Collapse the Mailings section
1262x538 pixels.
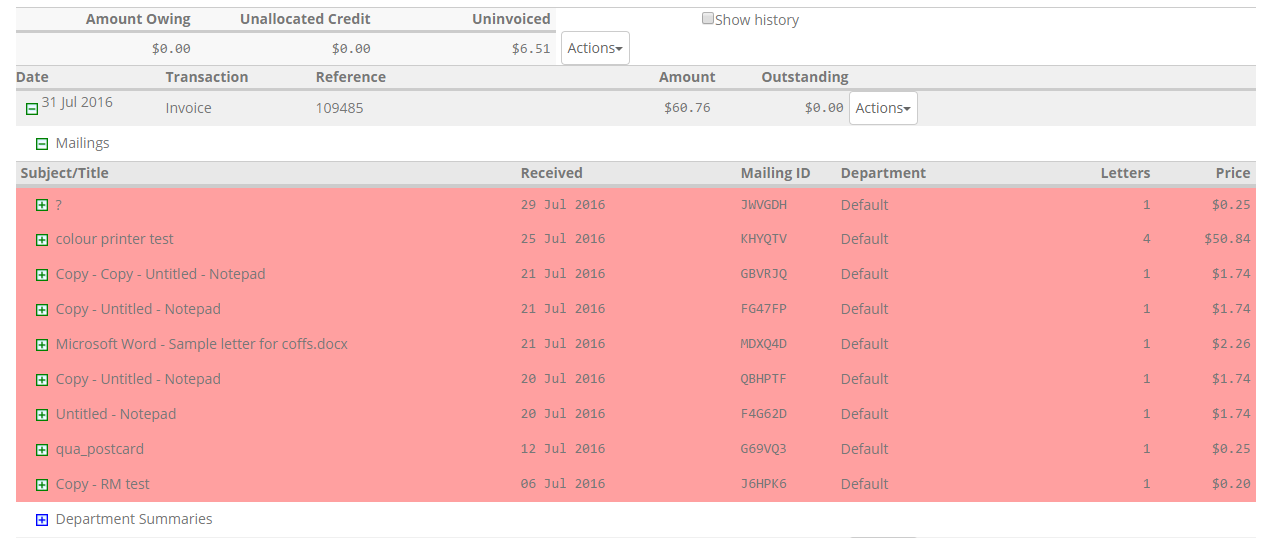pyautogui.click(x=42, y=144)
